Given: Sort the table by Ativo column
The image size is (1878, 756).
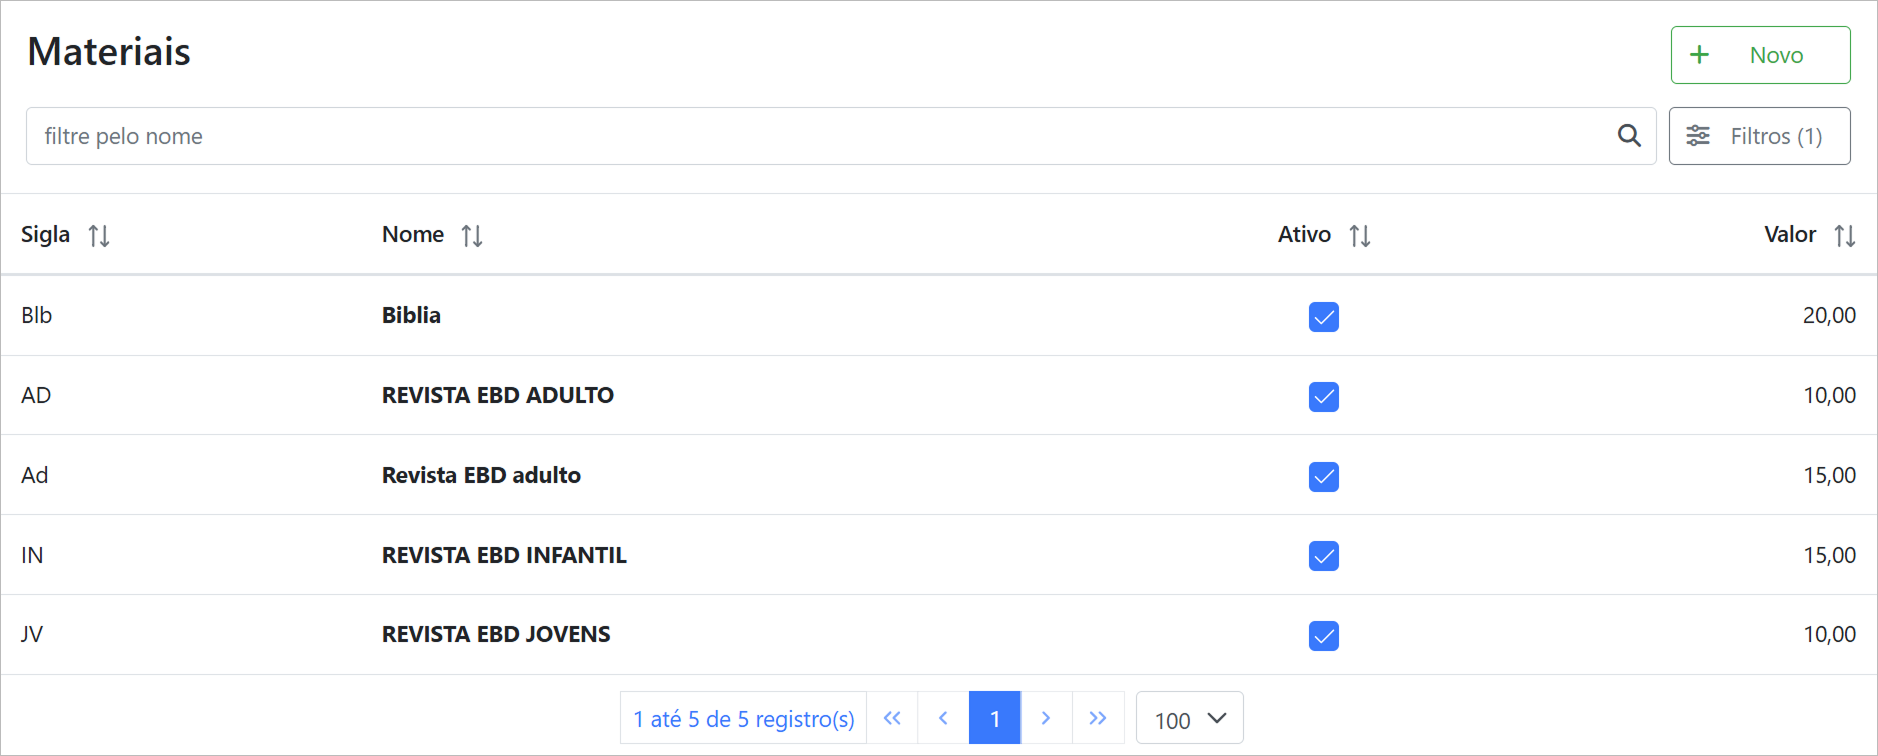Looking at the screenshot, I should [x=1359, y=236].
